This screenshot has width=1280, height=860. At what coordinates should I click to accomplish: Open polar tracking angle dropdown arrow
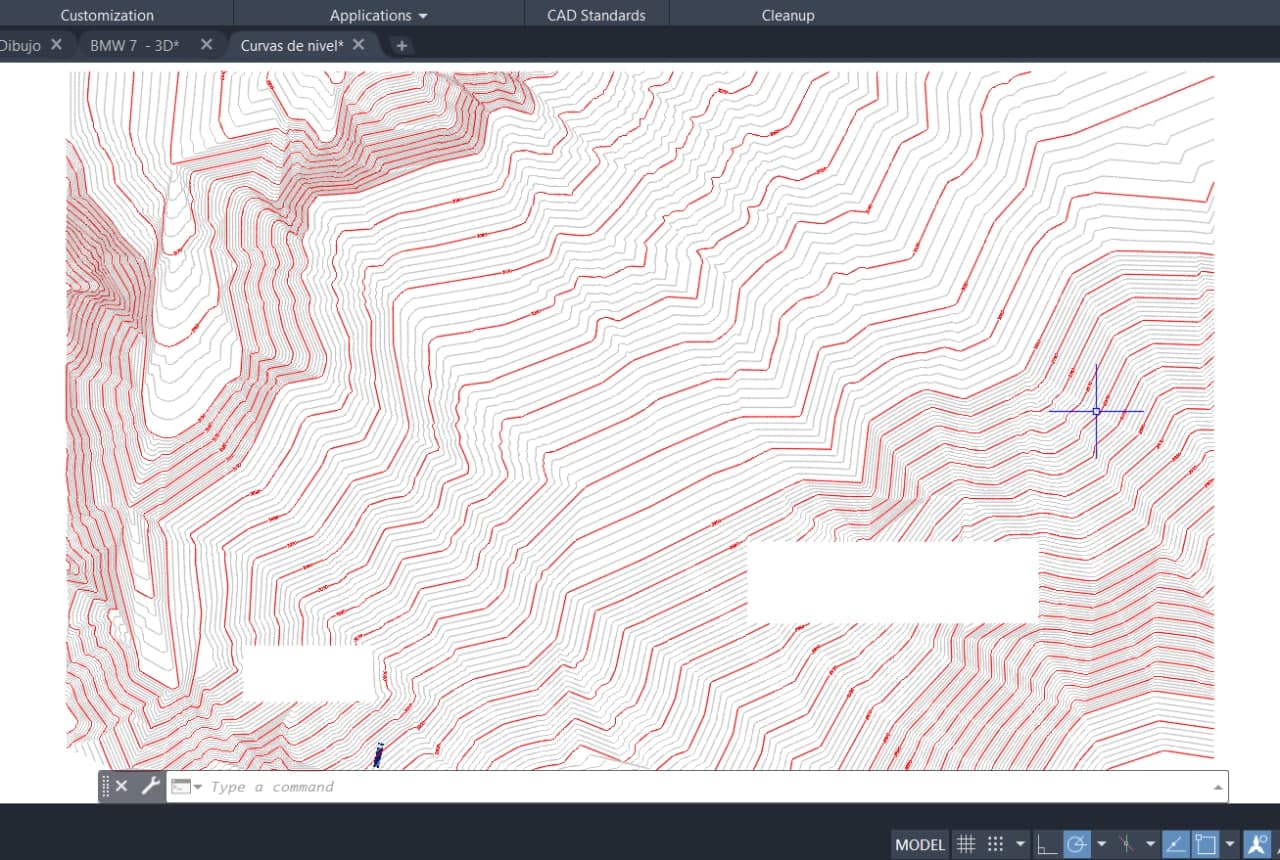(x=1101, y=845)
